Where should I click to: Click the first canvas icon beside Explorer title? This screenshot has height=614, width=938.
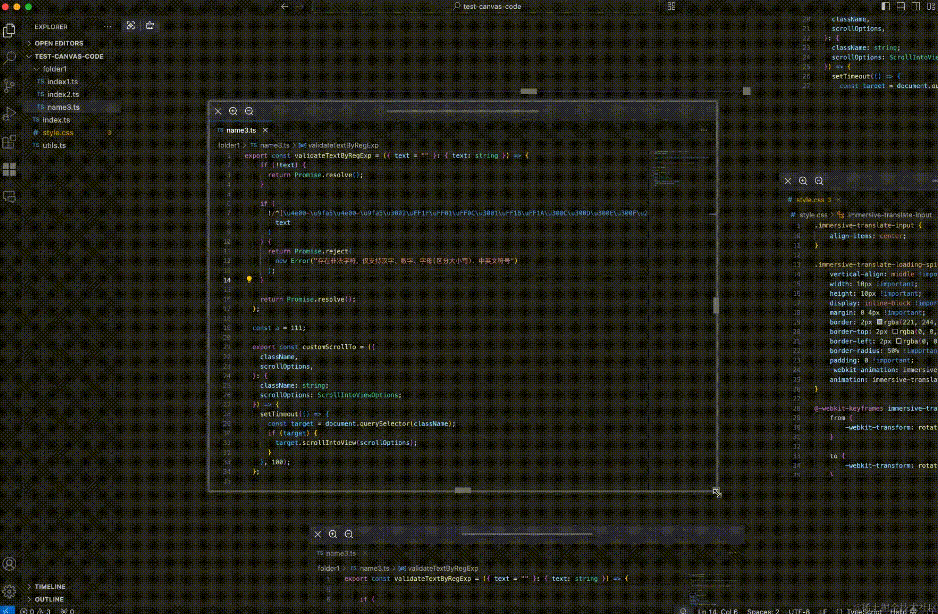131,26
